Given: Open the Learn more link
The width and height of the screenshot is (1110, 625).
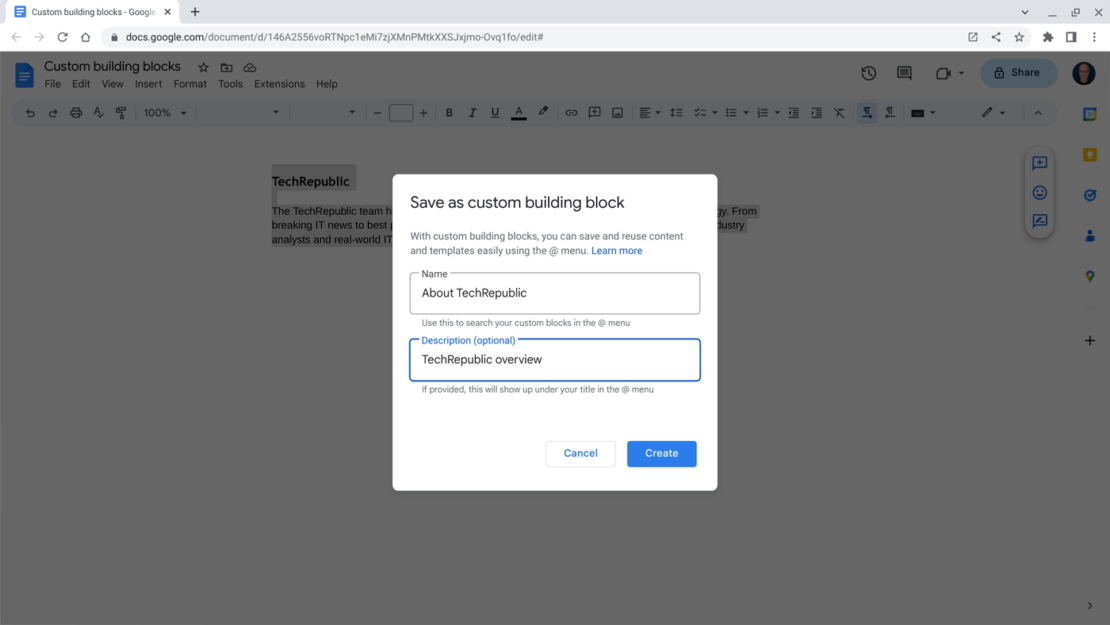Looking at the screenshot, I should [616, 250].
